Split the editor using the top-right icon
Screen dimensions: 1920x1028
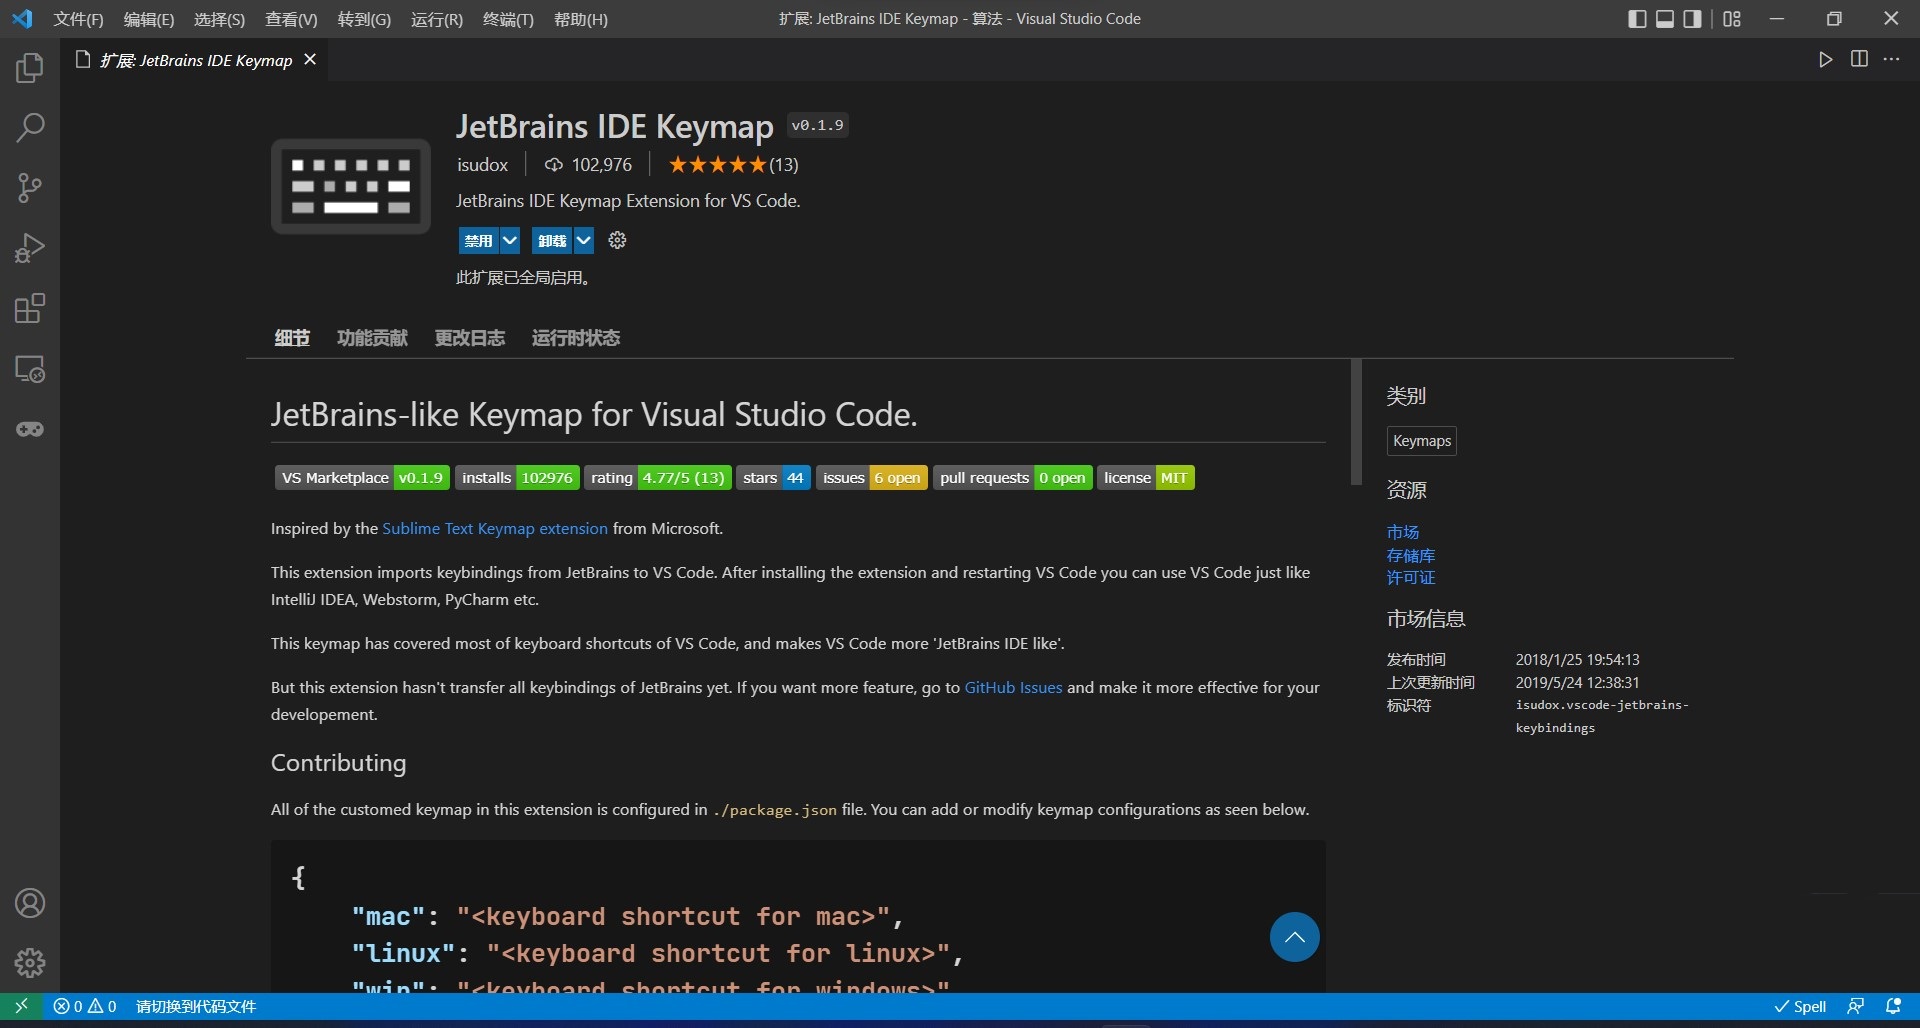(1859, 59)
